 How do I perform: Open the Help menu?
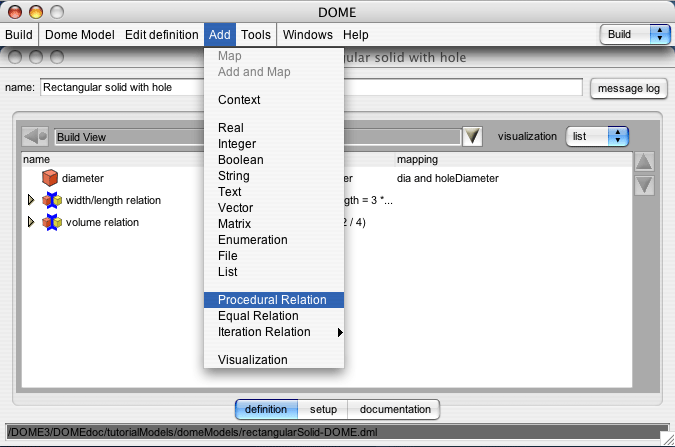tap(356, 34)
